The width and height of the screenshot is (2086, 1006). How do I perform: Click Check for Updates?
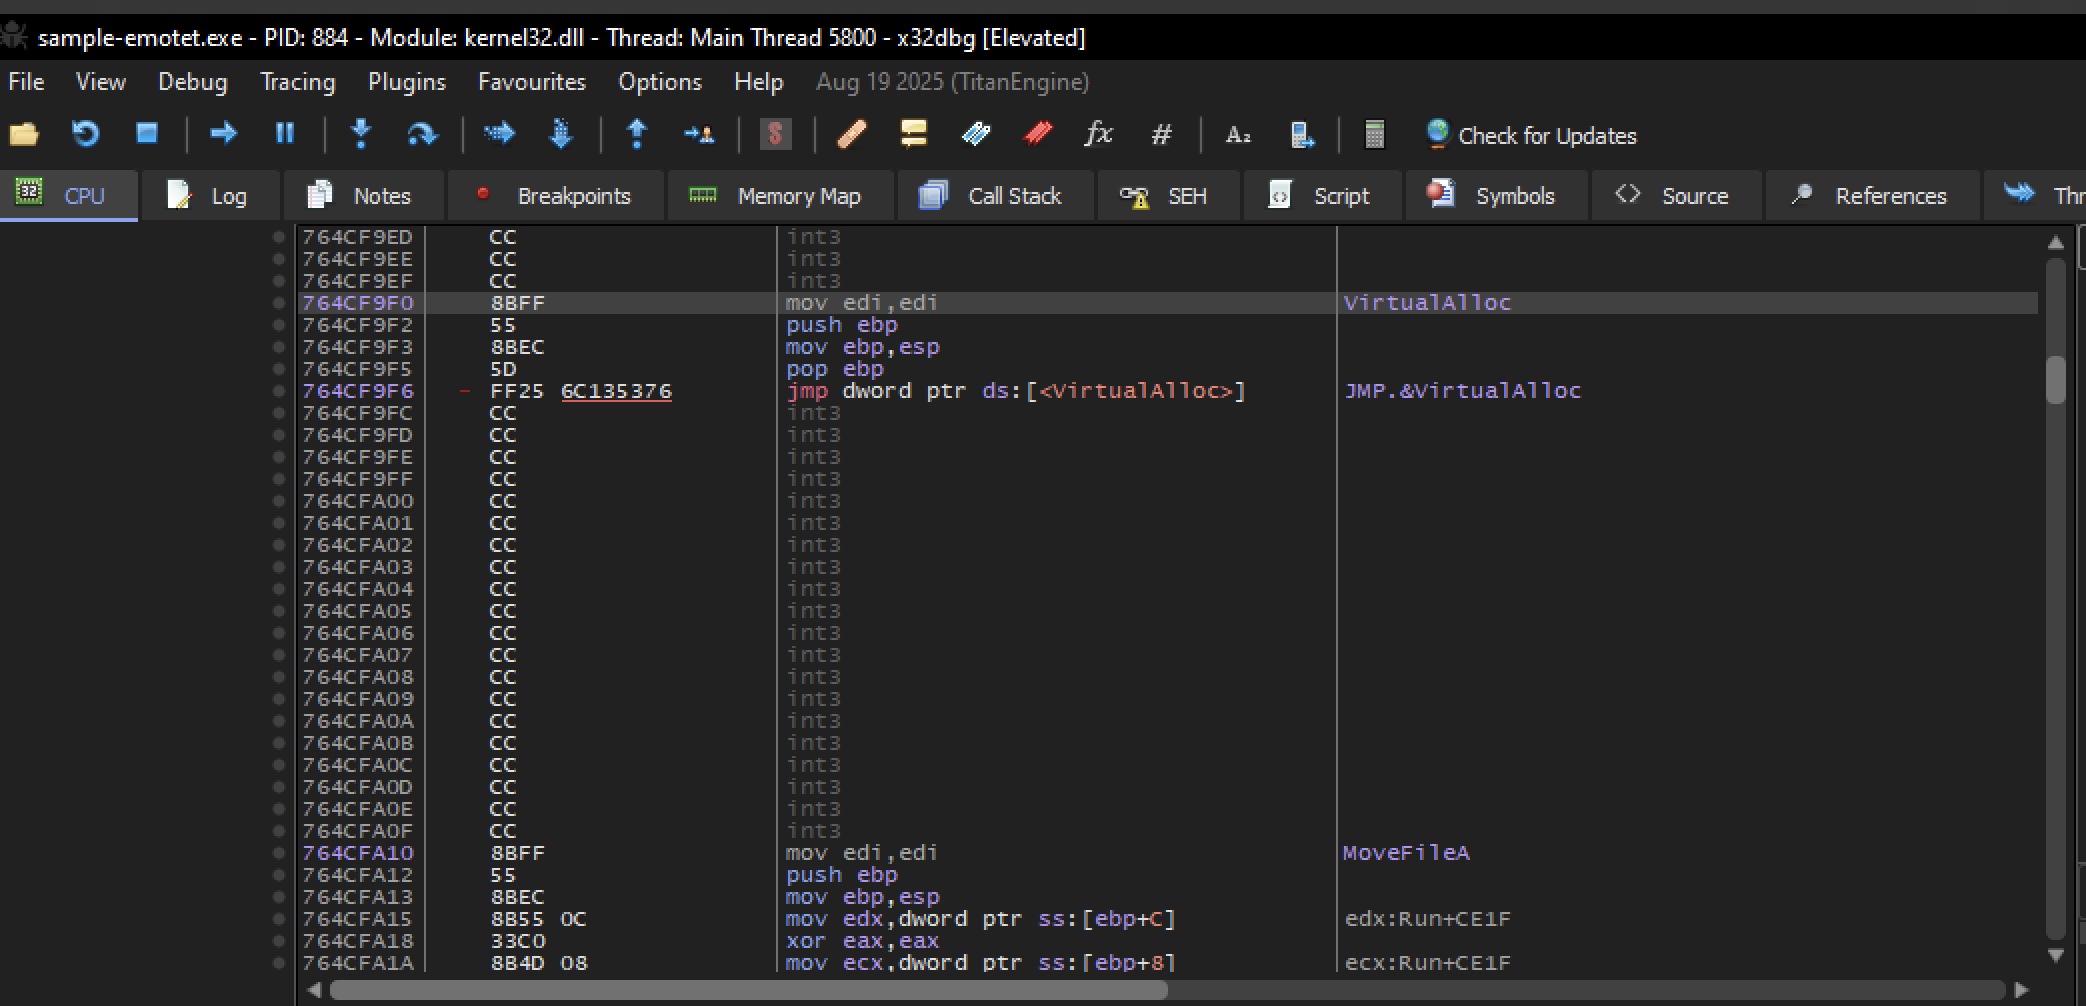[1531, 135]
